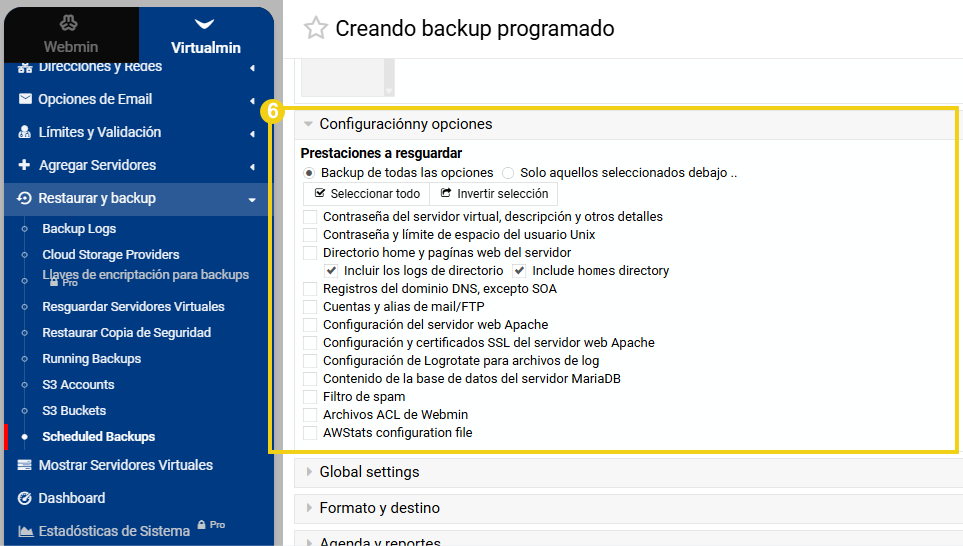Open Cloud Storage Providers menu item
The height and width of the screenshot is (546, 963).
[111, 254]
